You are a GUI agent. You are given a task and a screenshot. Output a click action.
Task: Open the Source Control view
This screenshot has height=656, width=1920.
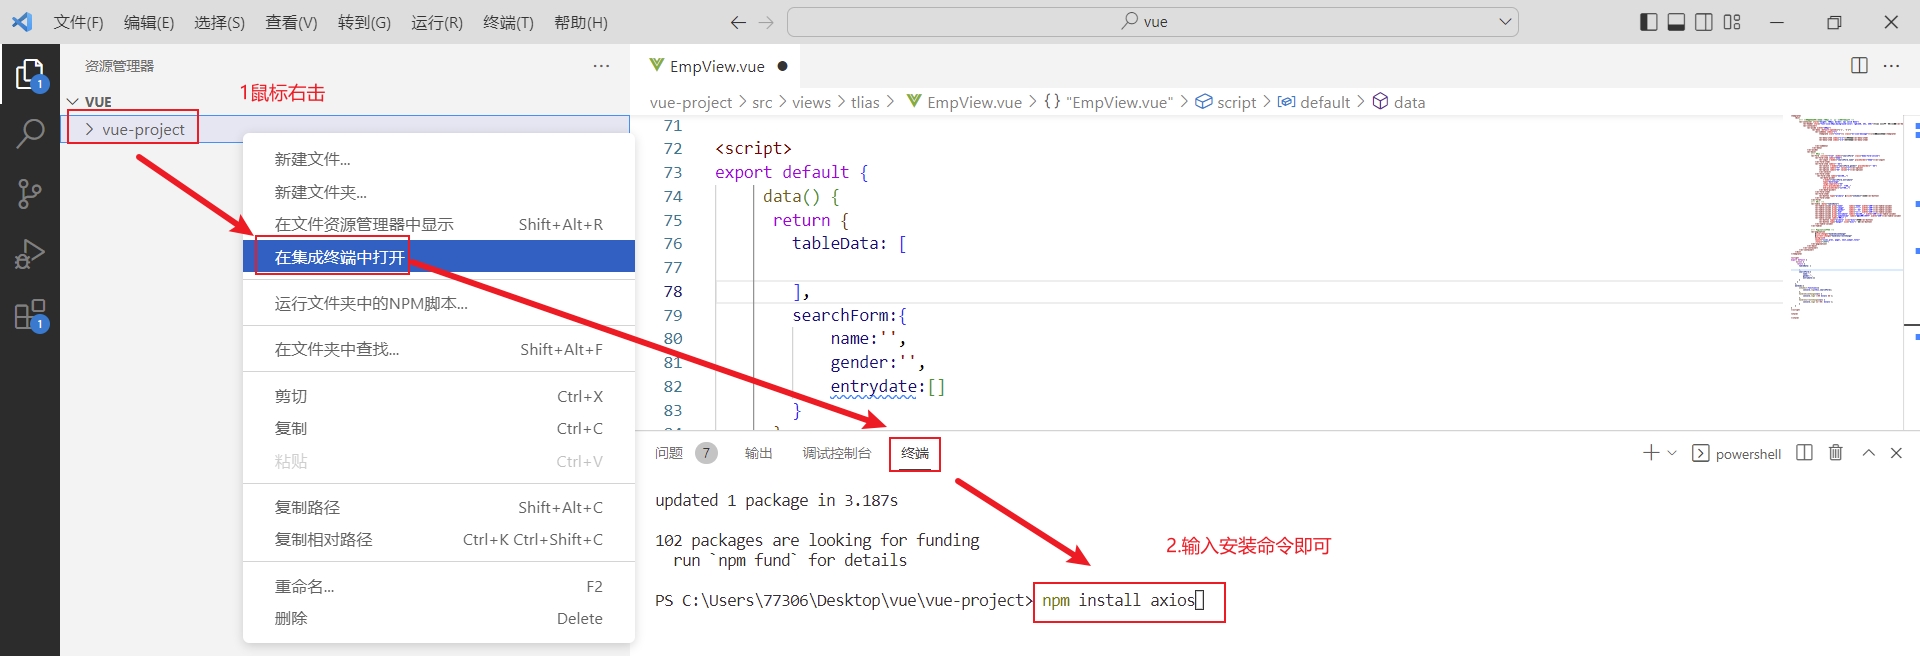click(30, 194)
